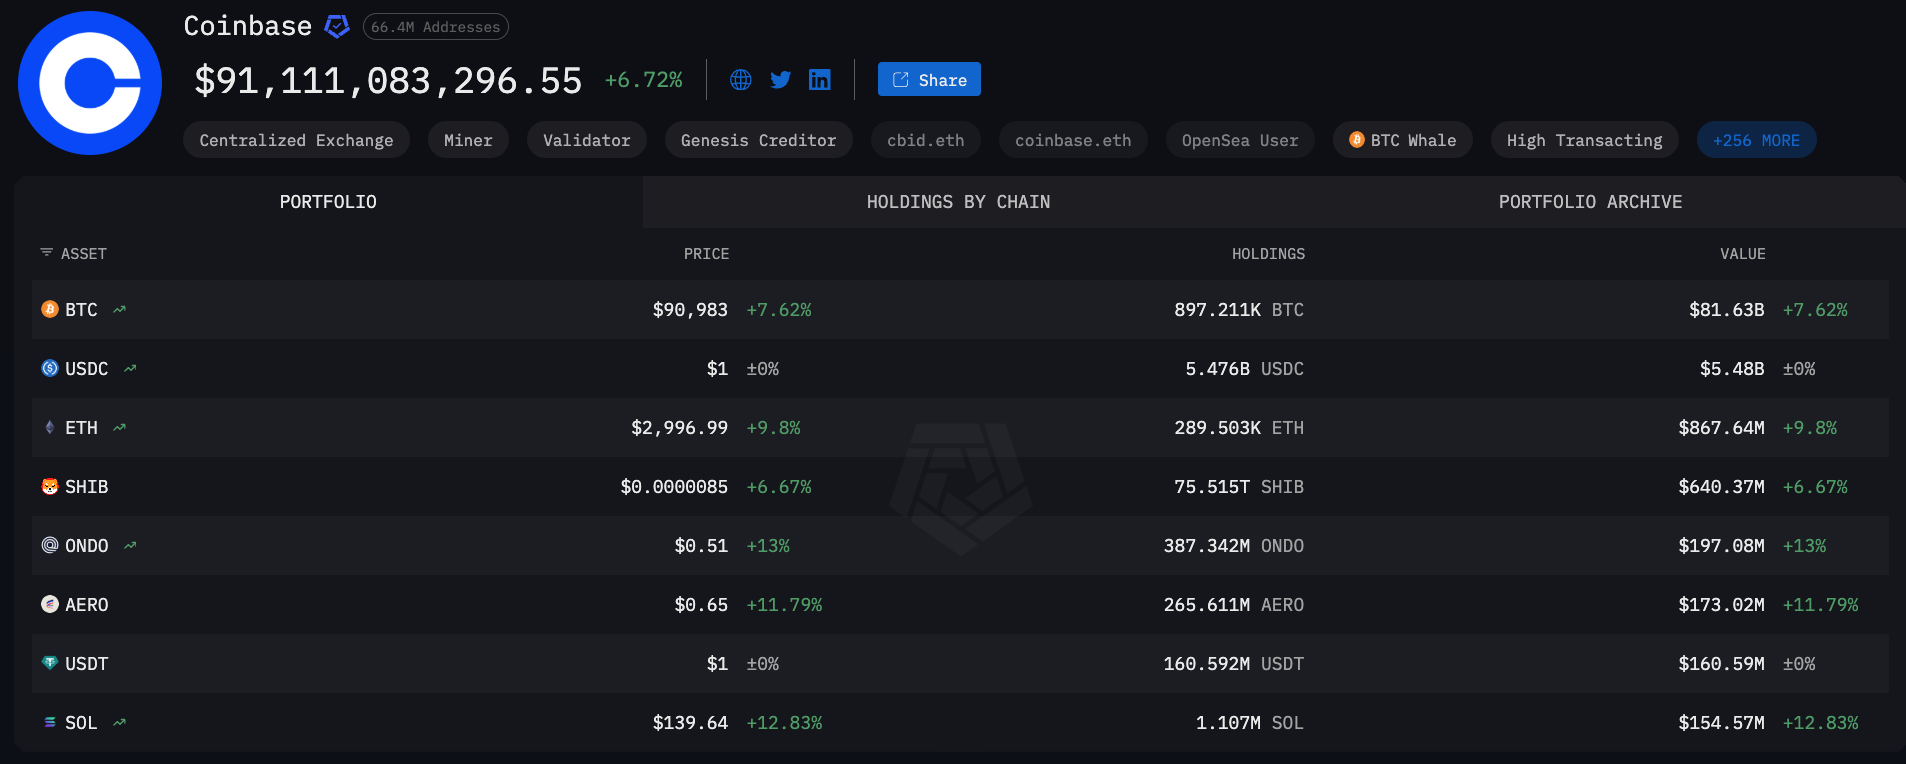Open the ETH trend chart icon
Viewport: 1906px width, 764px height.
point(120,427)
